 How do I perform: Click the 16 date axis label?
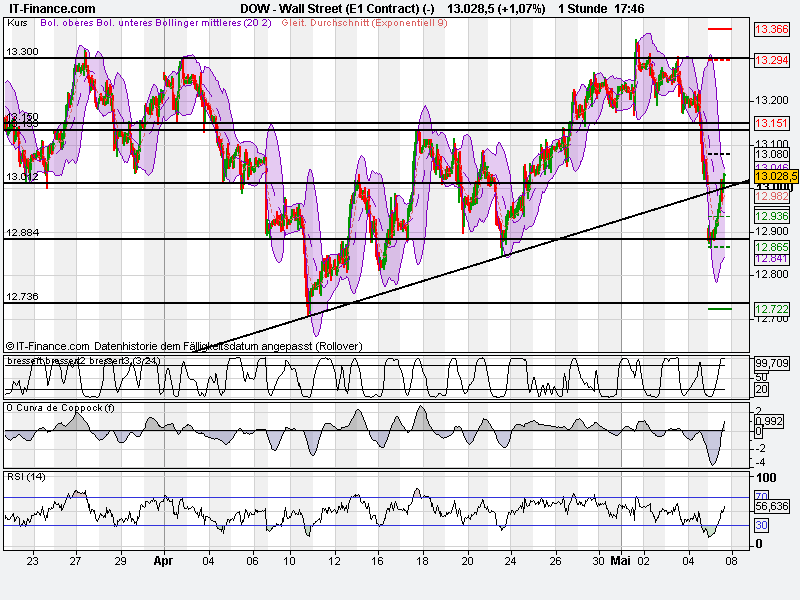[377, 561]
